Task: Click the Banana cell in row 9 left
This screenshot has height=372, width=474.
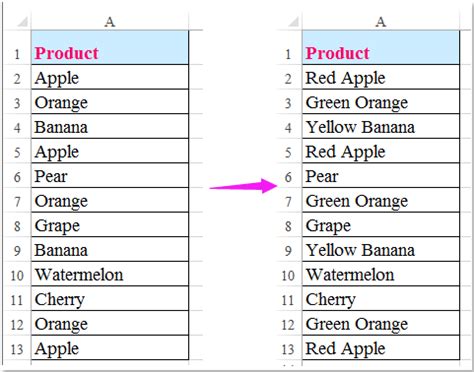Action: [x=110, y=249]
